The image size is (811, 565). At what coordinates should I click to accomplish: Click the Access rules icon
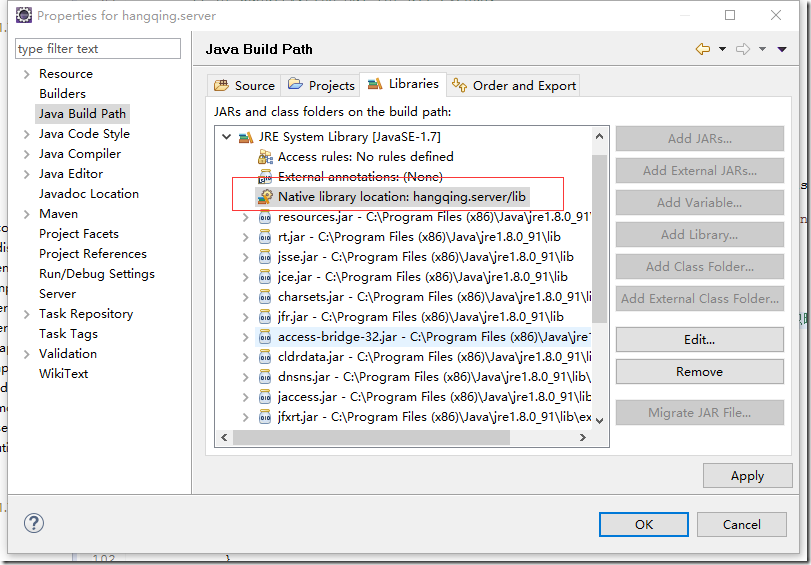(265, 157)
